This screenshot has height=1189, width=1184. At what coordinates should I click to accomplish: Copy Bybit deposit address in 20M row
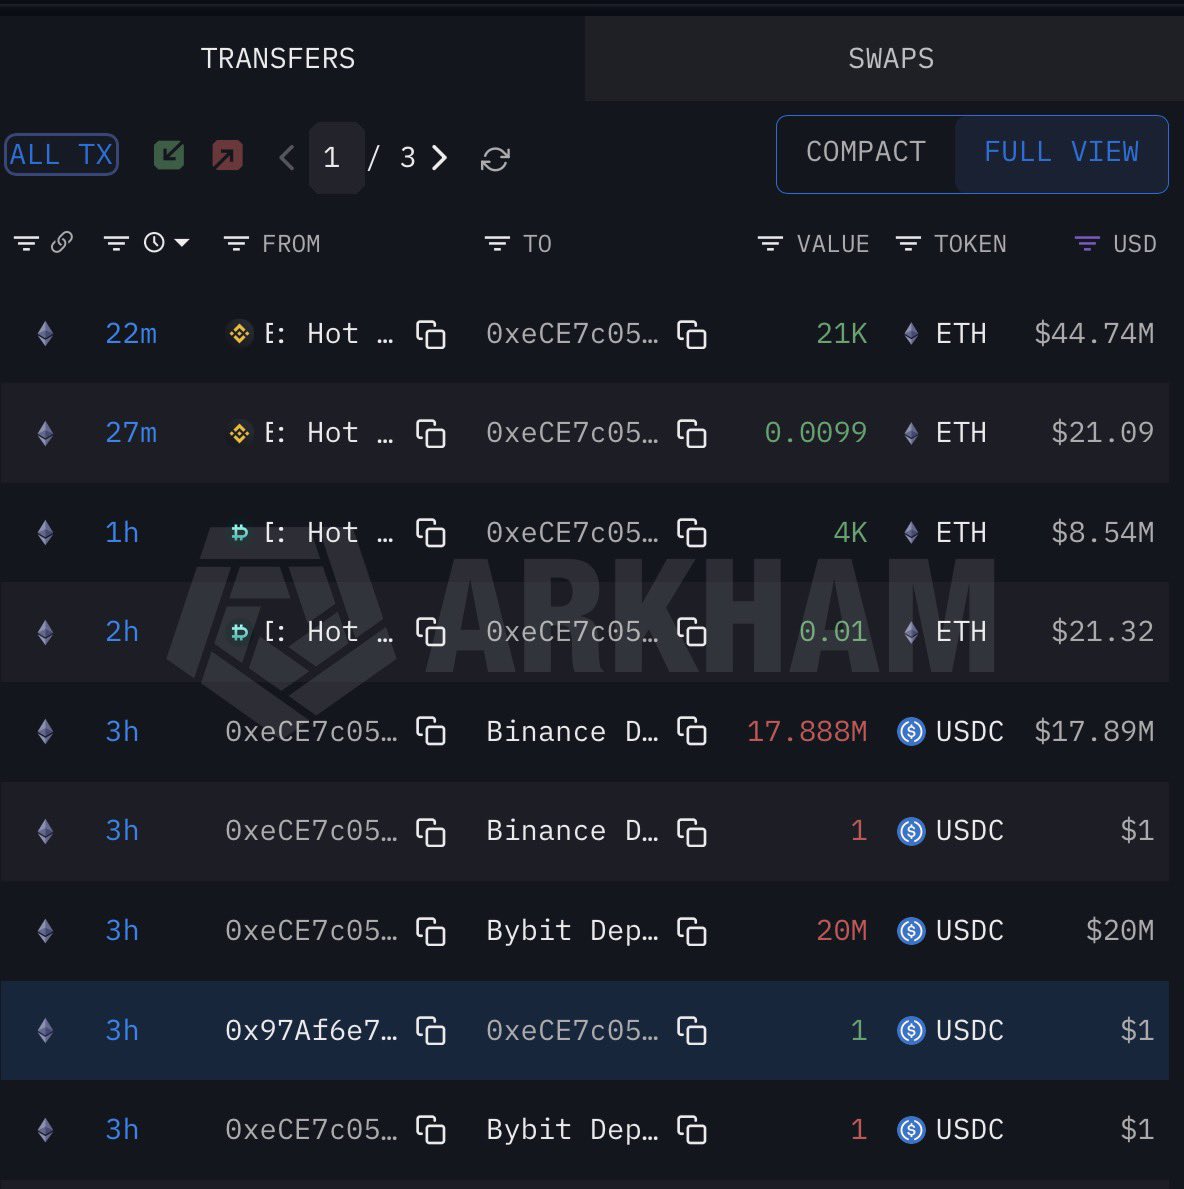(x=692, y=931)
